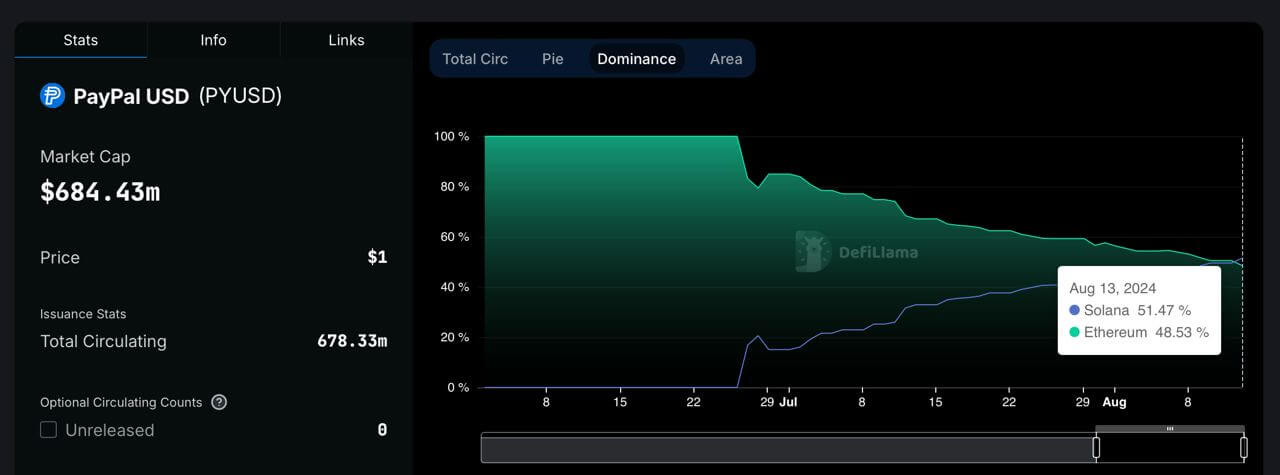Click the Issuance Stats heading
1280x475 pixels.
click(x=83, y=314)
